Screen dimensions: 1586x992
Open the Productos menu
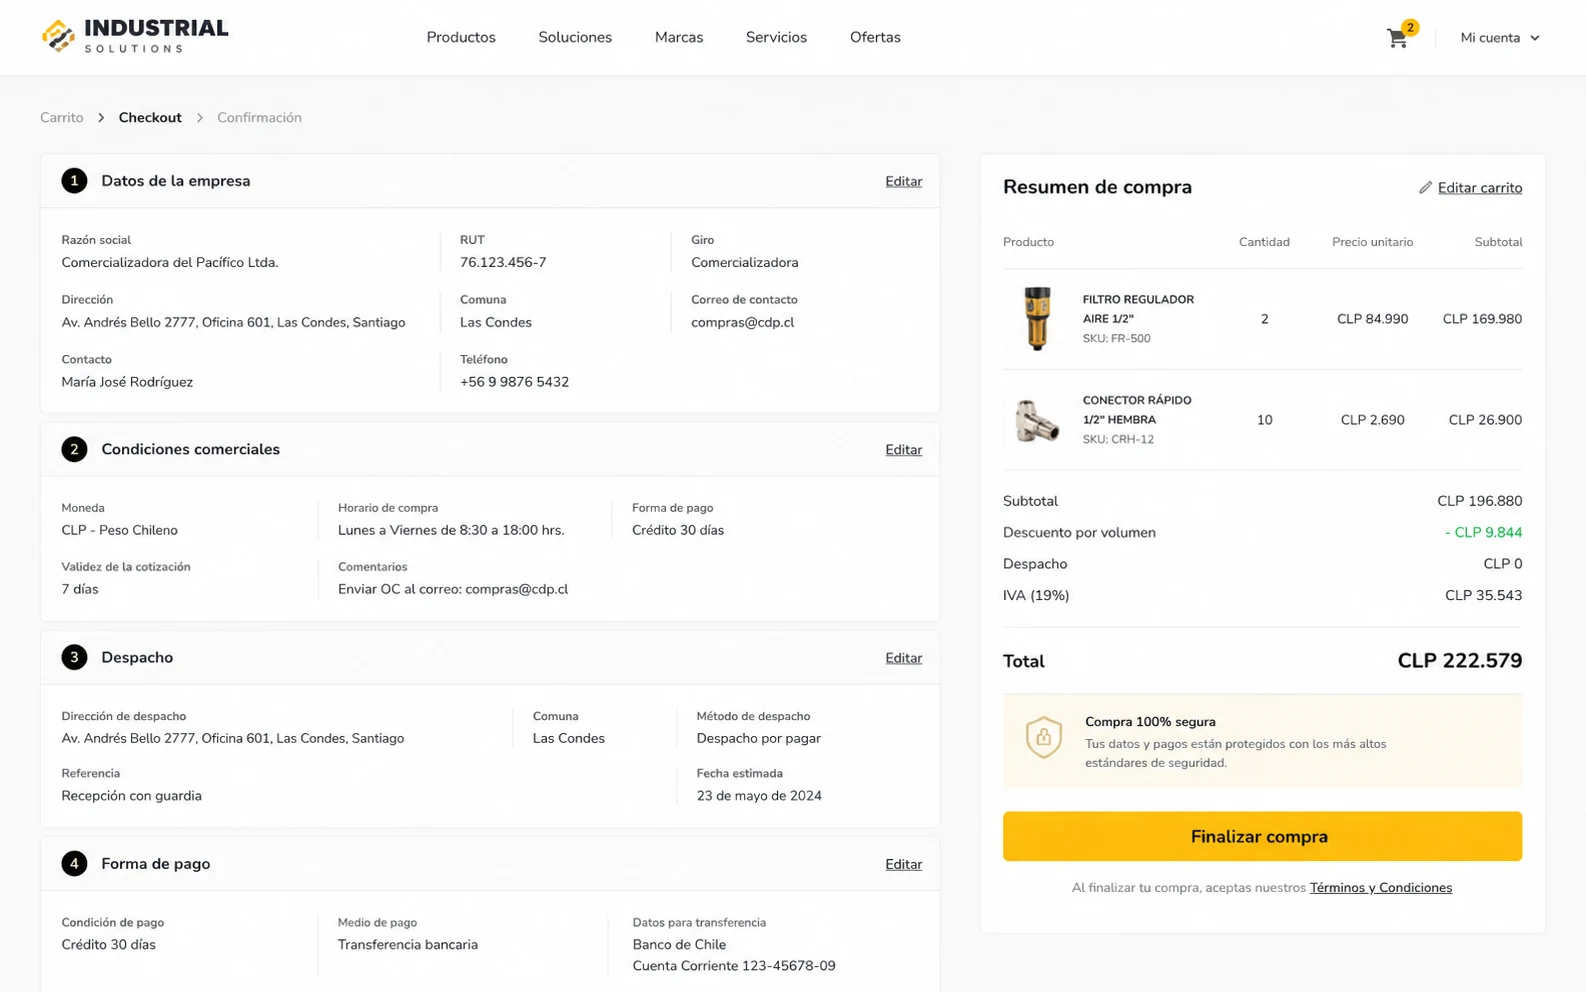coord(461,37)
